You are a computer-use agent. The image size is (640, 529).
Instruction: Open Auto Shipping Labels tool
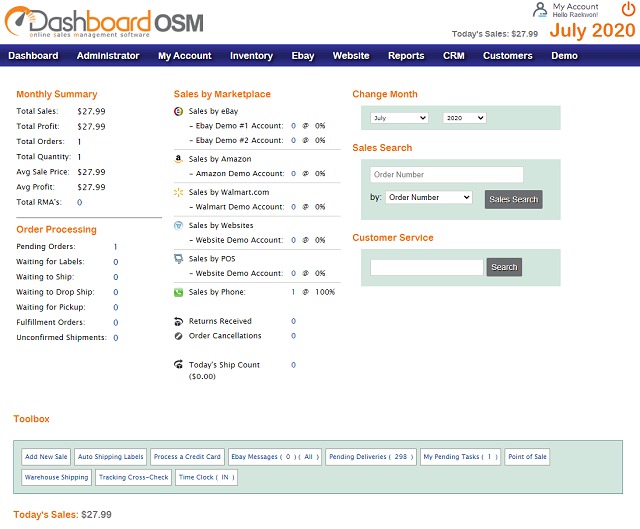tap(111, 457)
